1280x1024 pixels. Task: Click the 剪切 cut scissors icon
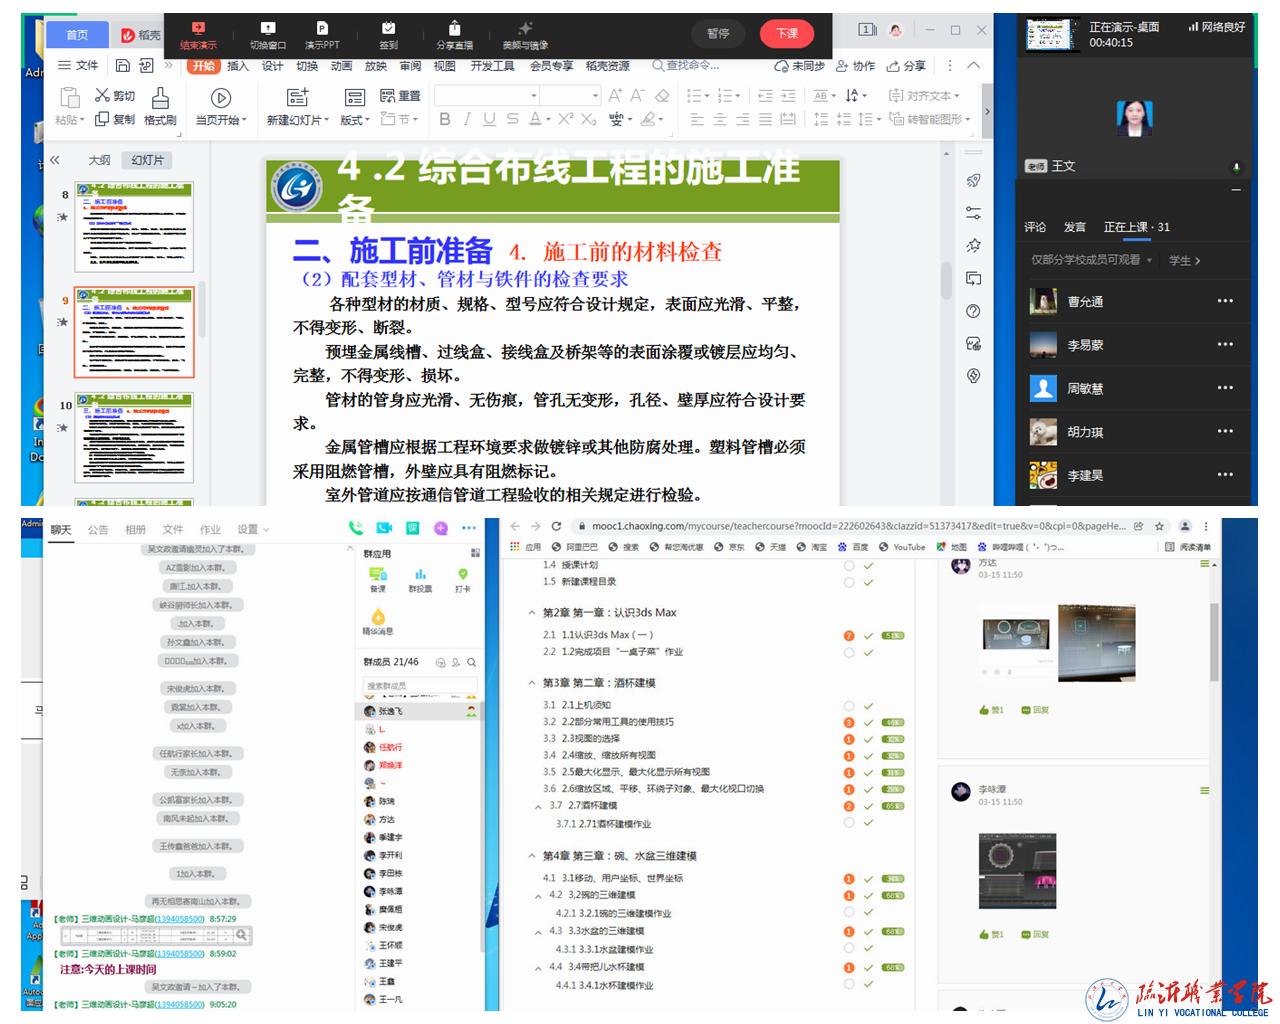[102, 95]
